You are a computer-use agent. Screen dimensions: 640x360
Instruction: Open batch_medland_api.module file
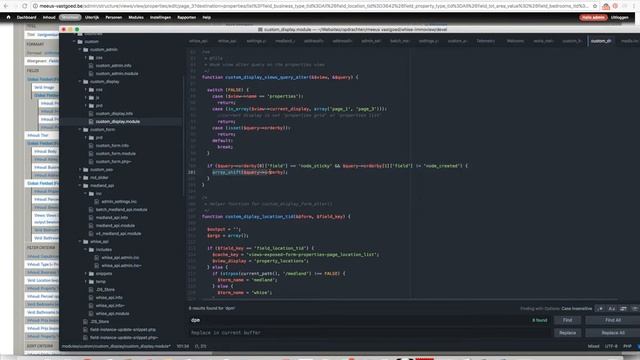click(121, 209)
